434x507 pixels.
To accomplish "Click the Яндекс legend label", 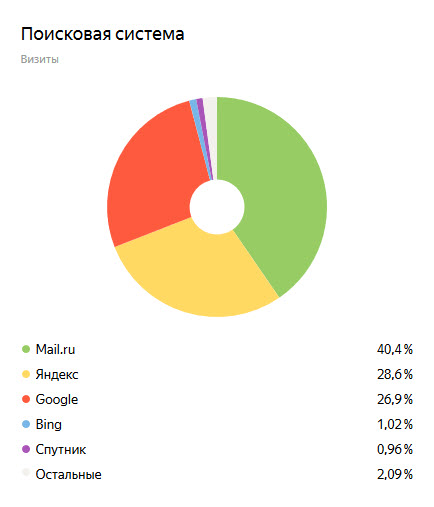I will point(57,375).
